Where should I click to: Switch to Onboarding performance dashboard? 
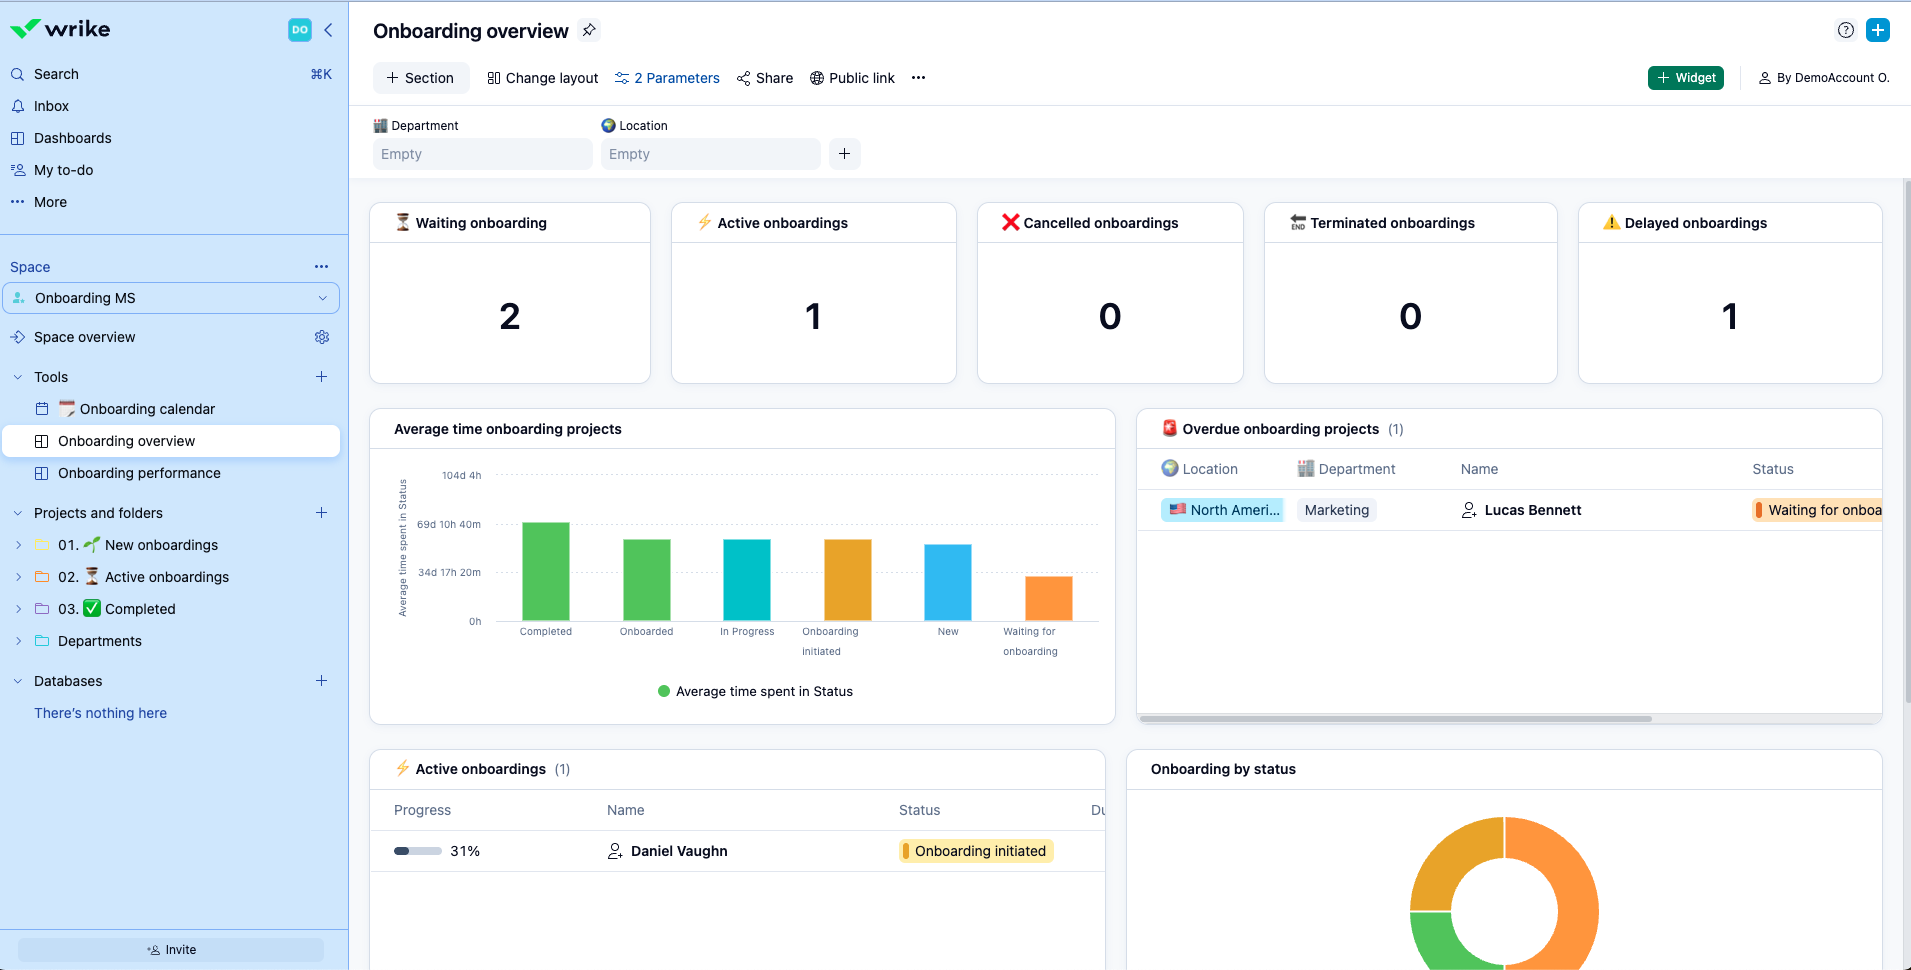point(139,472)
